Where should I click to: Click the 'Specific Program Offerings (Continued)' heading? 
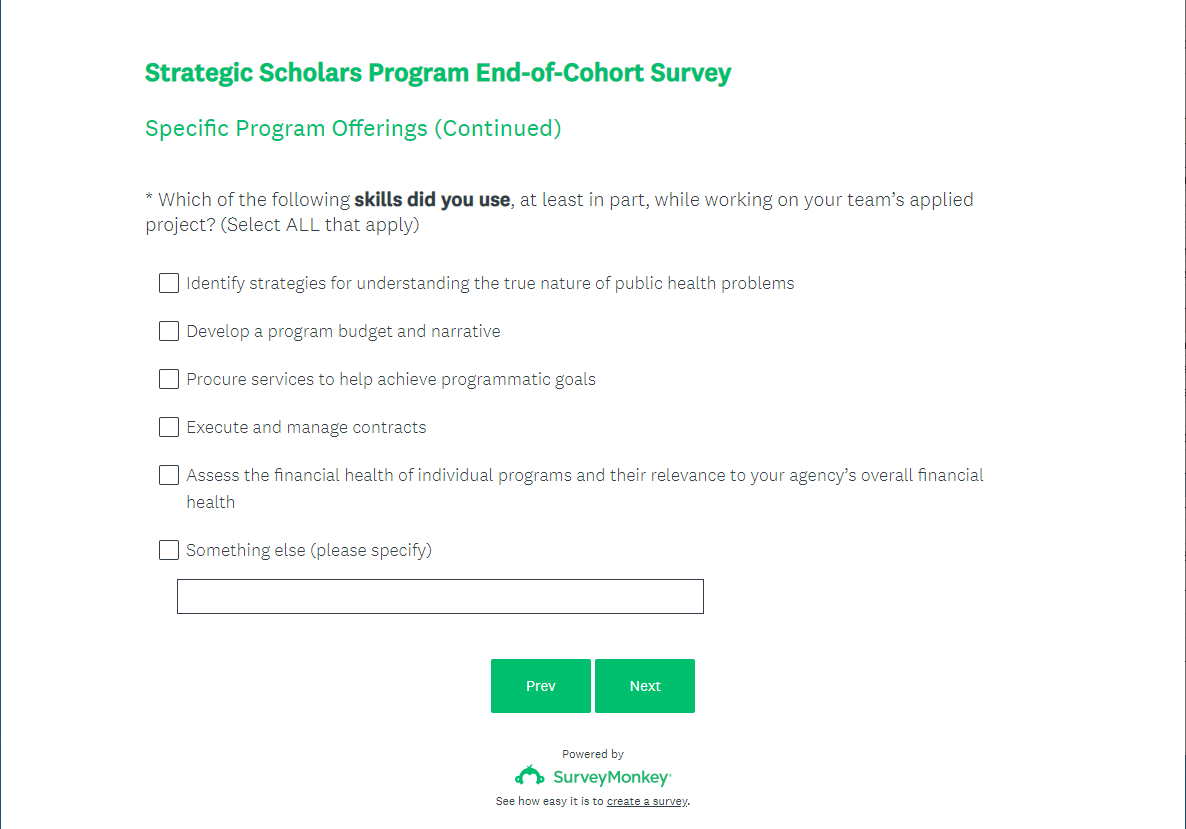pos(353,128)
